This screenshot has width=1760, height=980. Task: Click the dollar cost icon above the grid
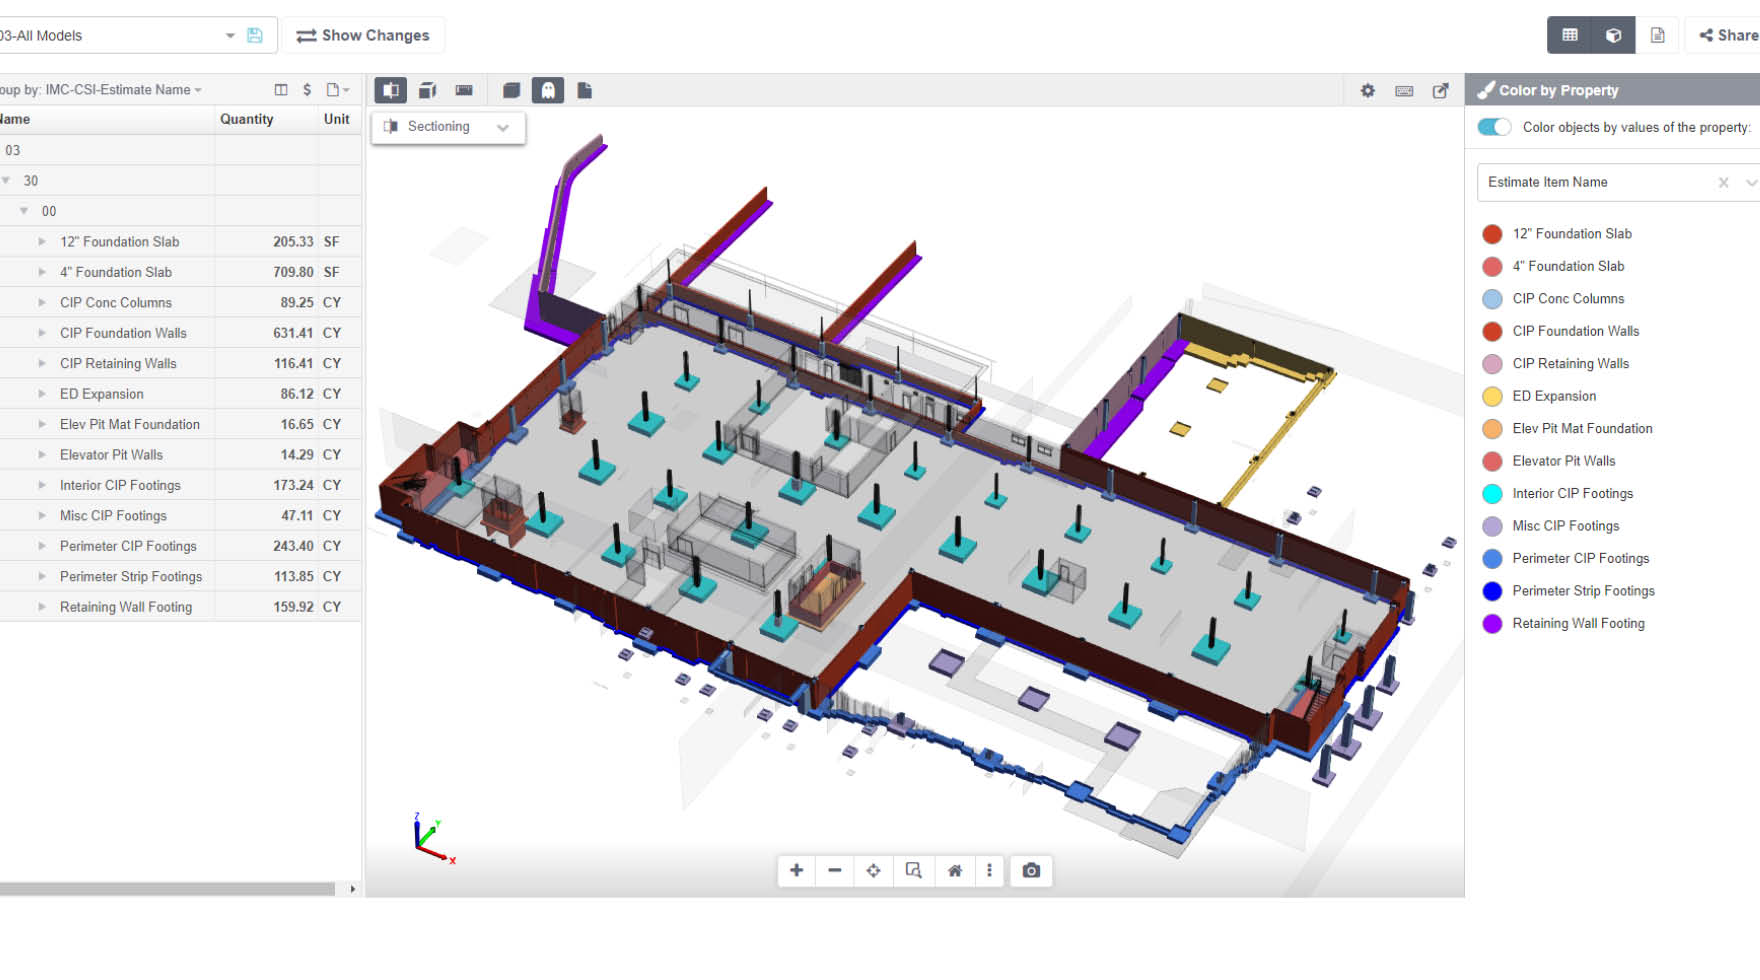pyautogui.click(x=306, y=89)
